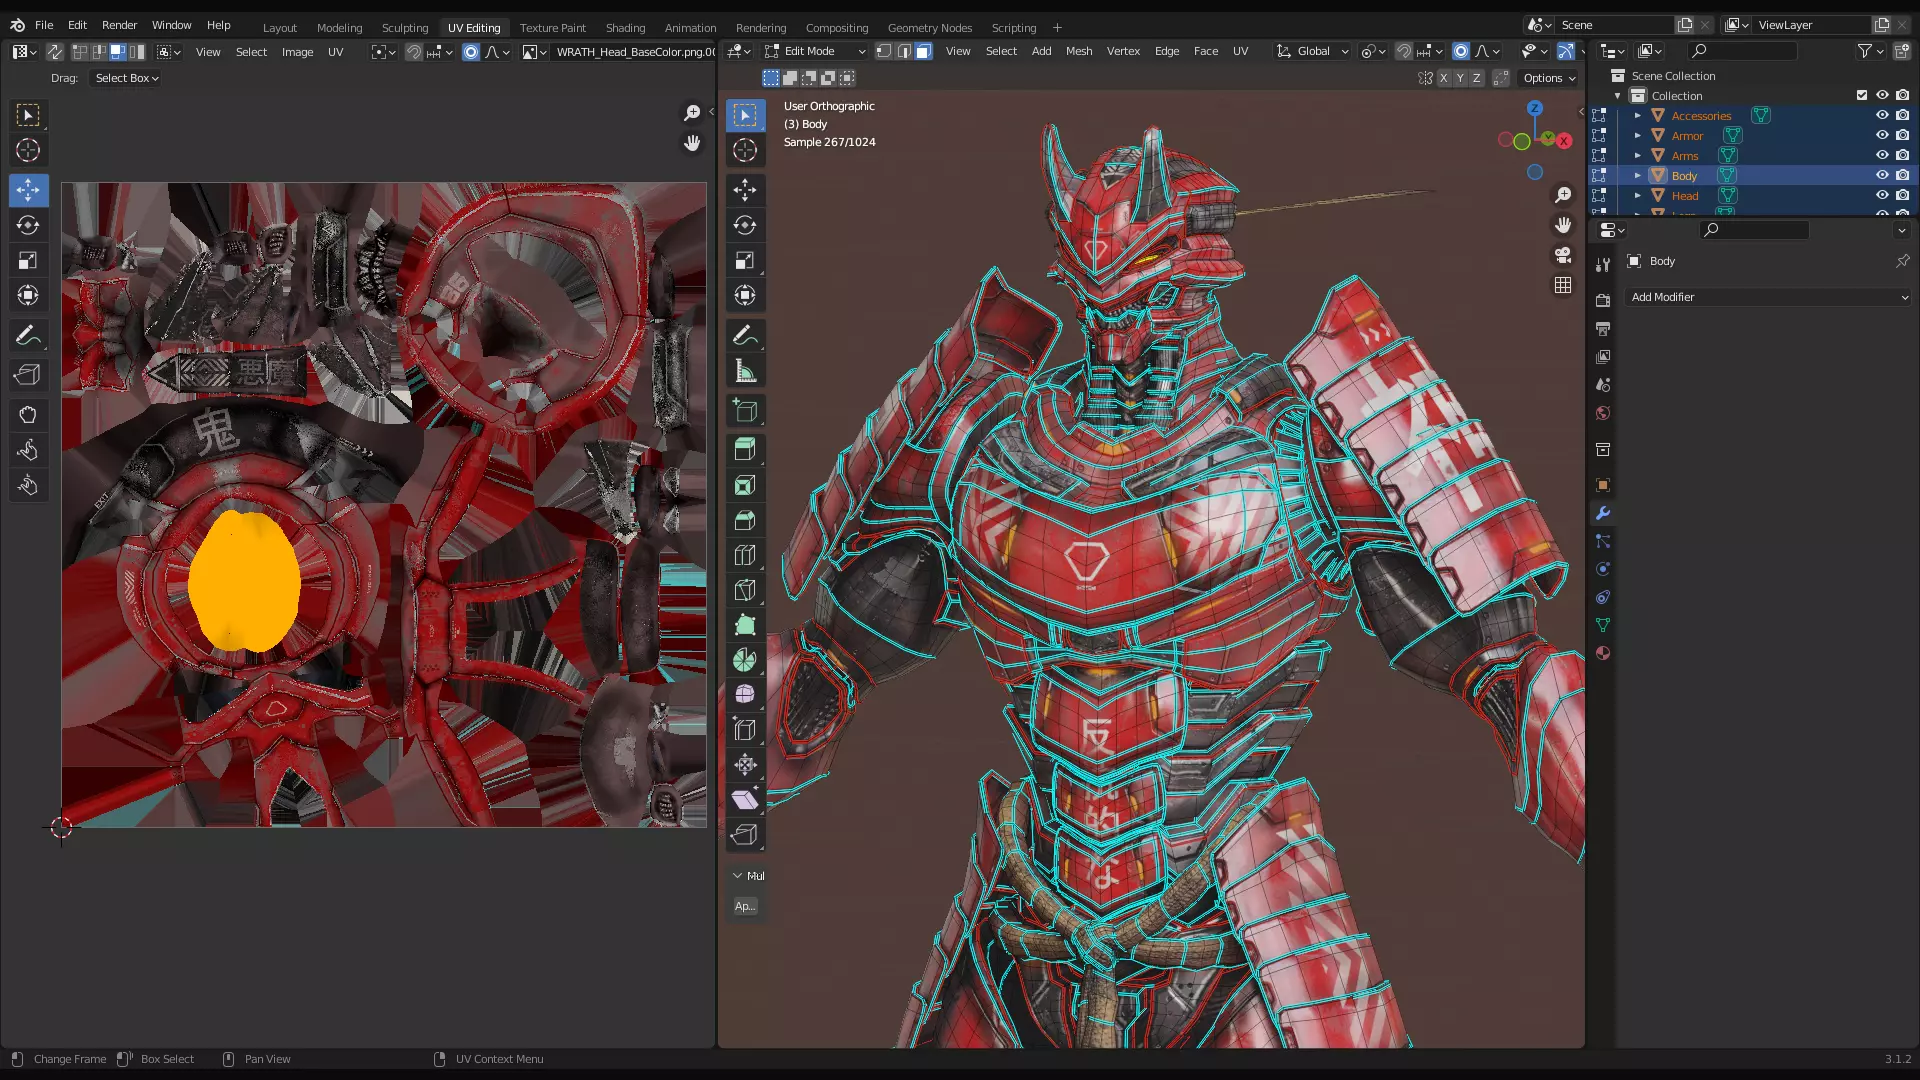Pin the Body properties panel
This screenshot has height=1080, width=1920.
point(1902,261)
